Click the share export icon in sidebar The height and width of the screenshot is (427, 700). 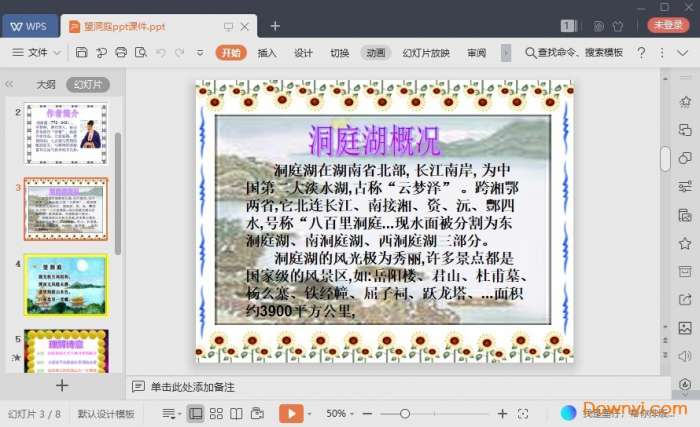click(685, 299)
